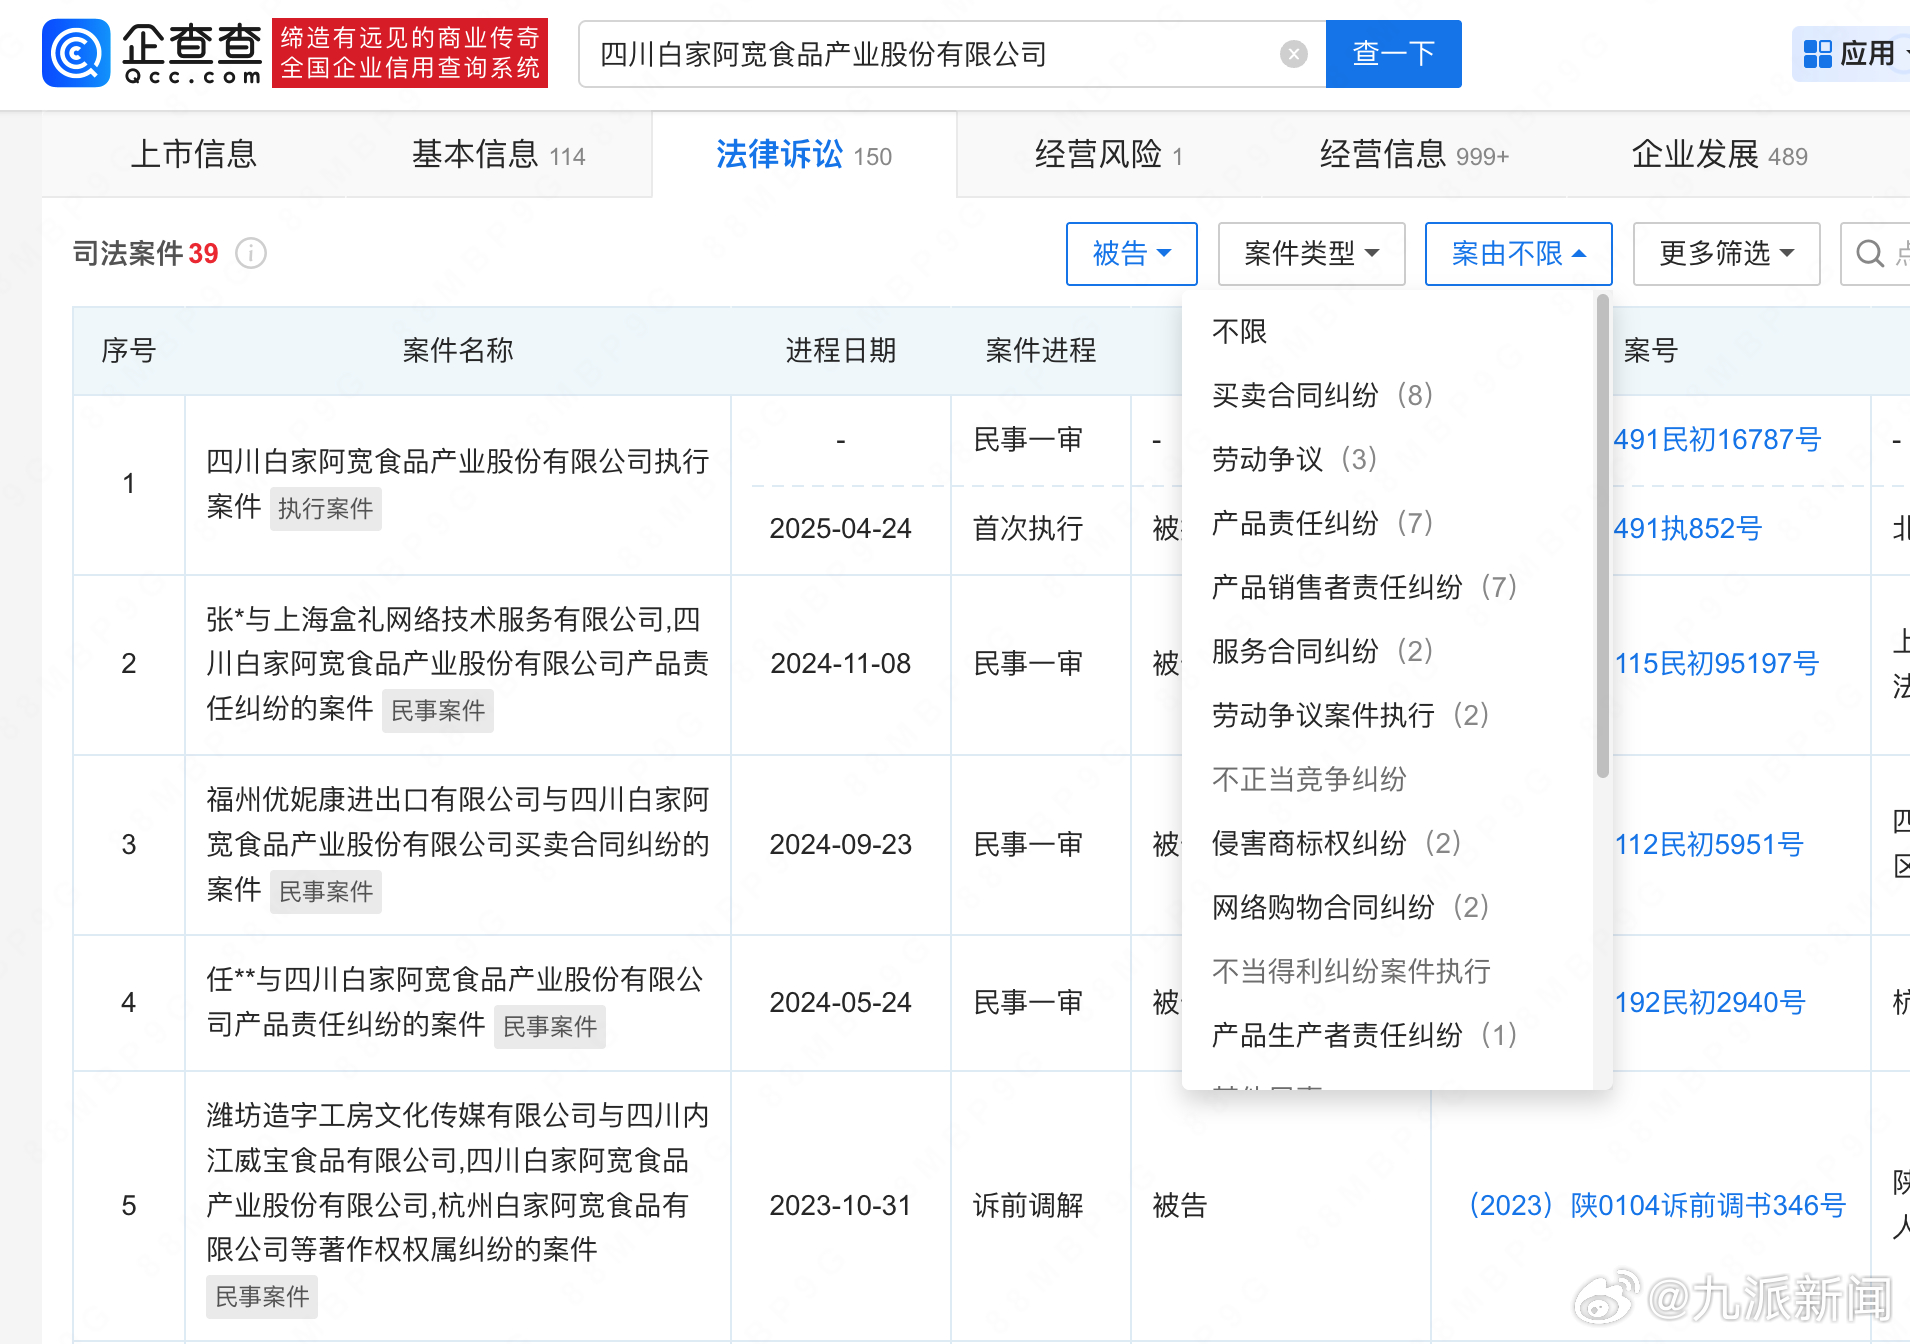Filter by 买卖合同纠纷 (8)
This screenshot has height=1344, width=1910.
1322,395
